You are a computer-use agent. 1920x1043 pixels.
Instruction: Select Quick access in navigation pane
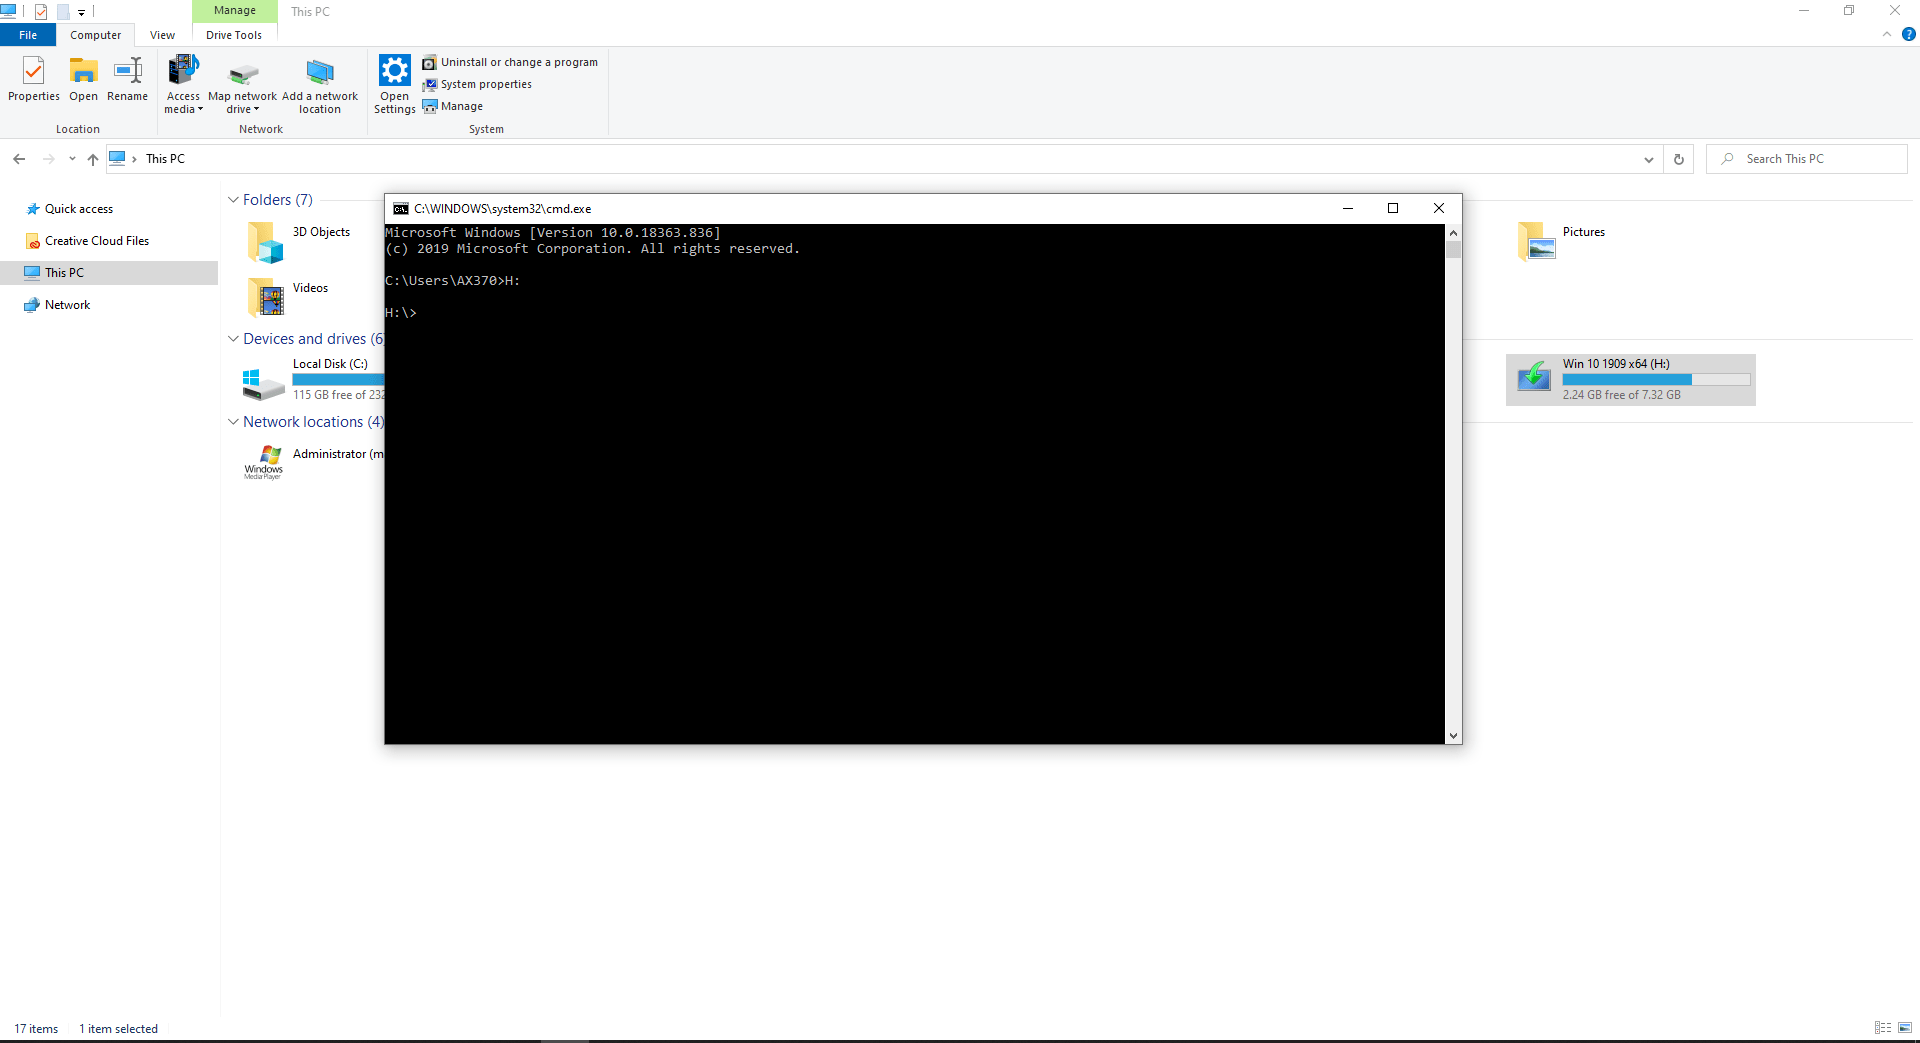(79, 209)
